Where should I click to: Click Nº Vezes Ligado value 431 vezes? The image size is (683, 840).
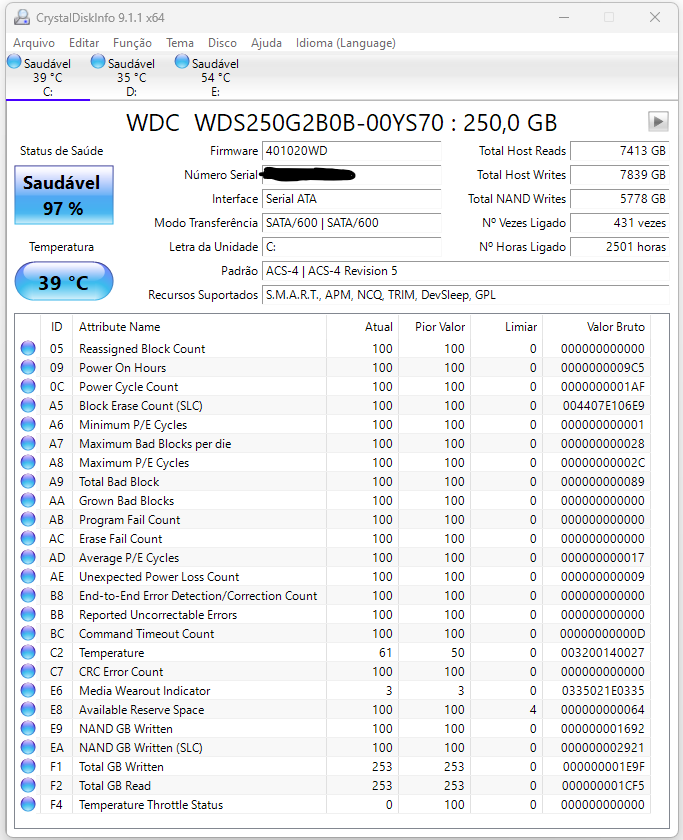click(620, 223)
